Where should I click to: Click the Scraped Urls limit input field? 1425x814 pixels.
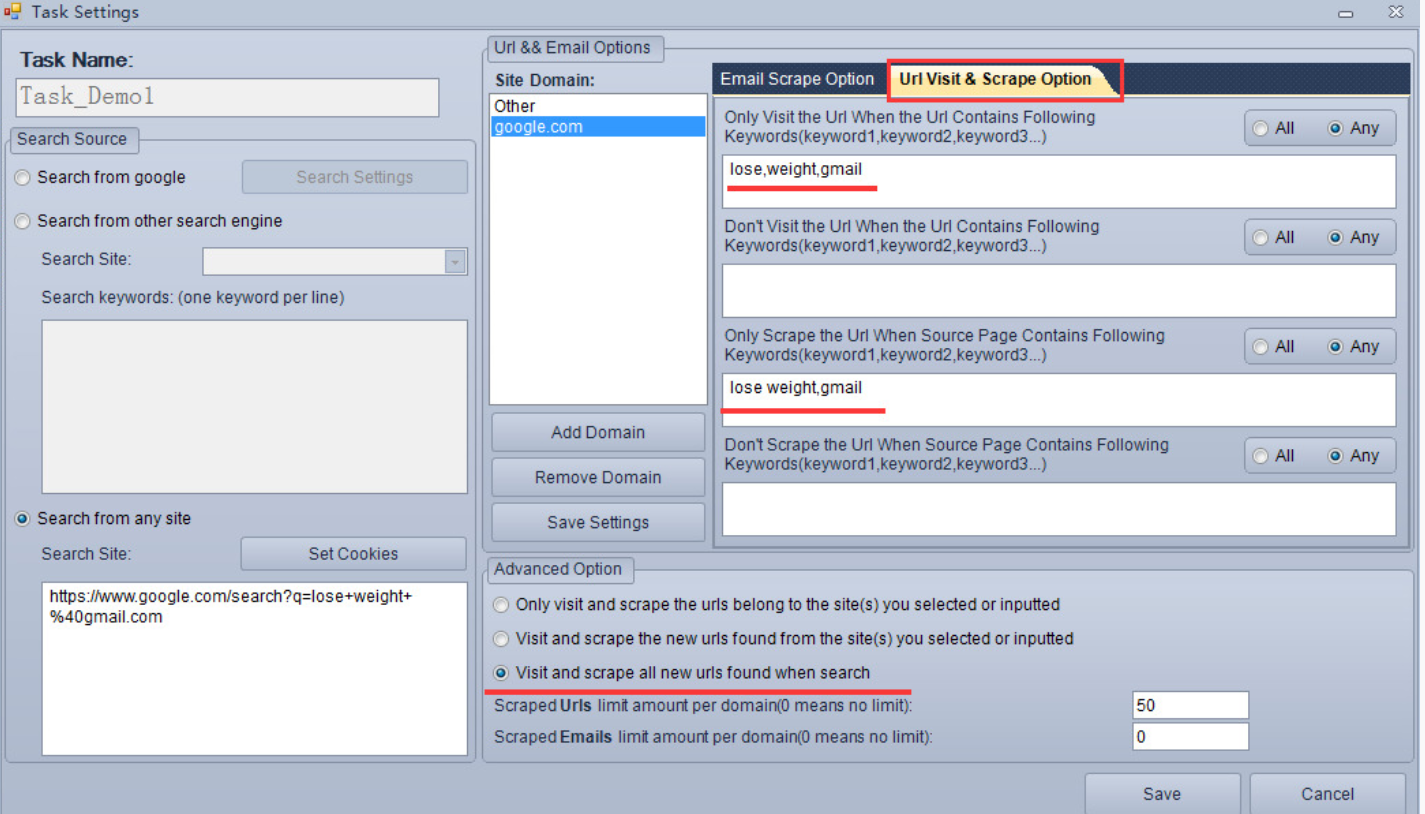[1190, 706]
